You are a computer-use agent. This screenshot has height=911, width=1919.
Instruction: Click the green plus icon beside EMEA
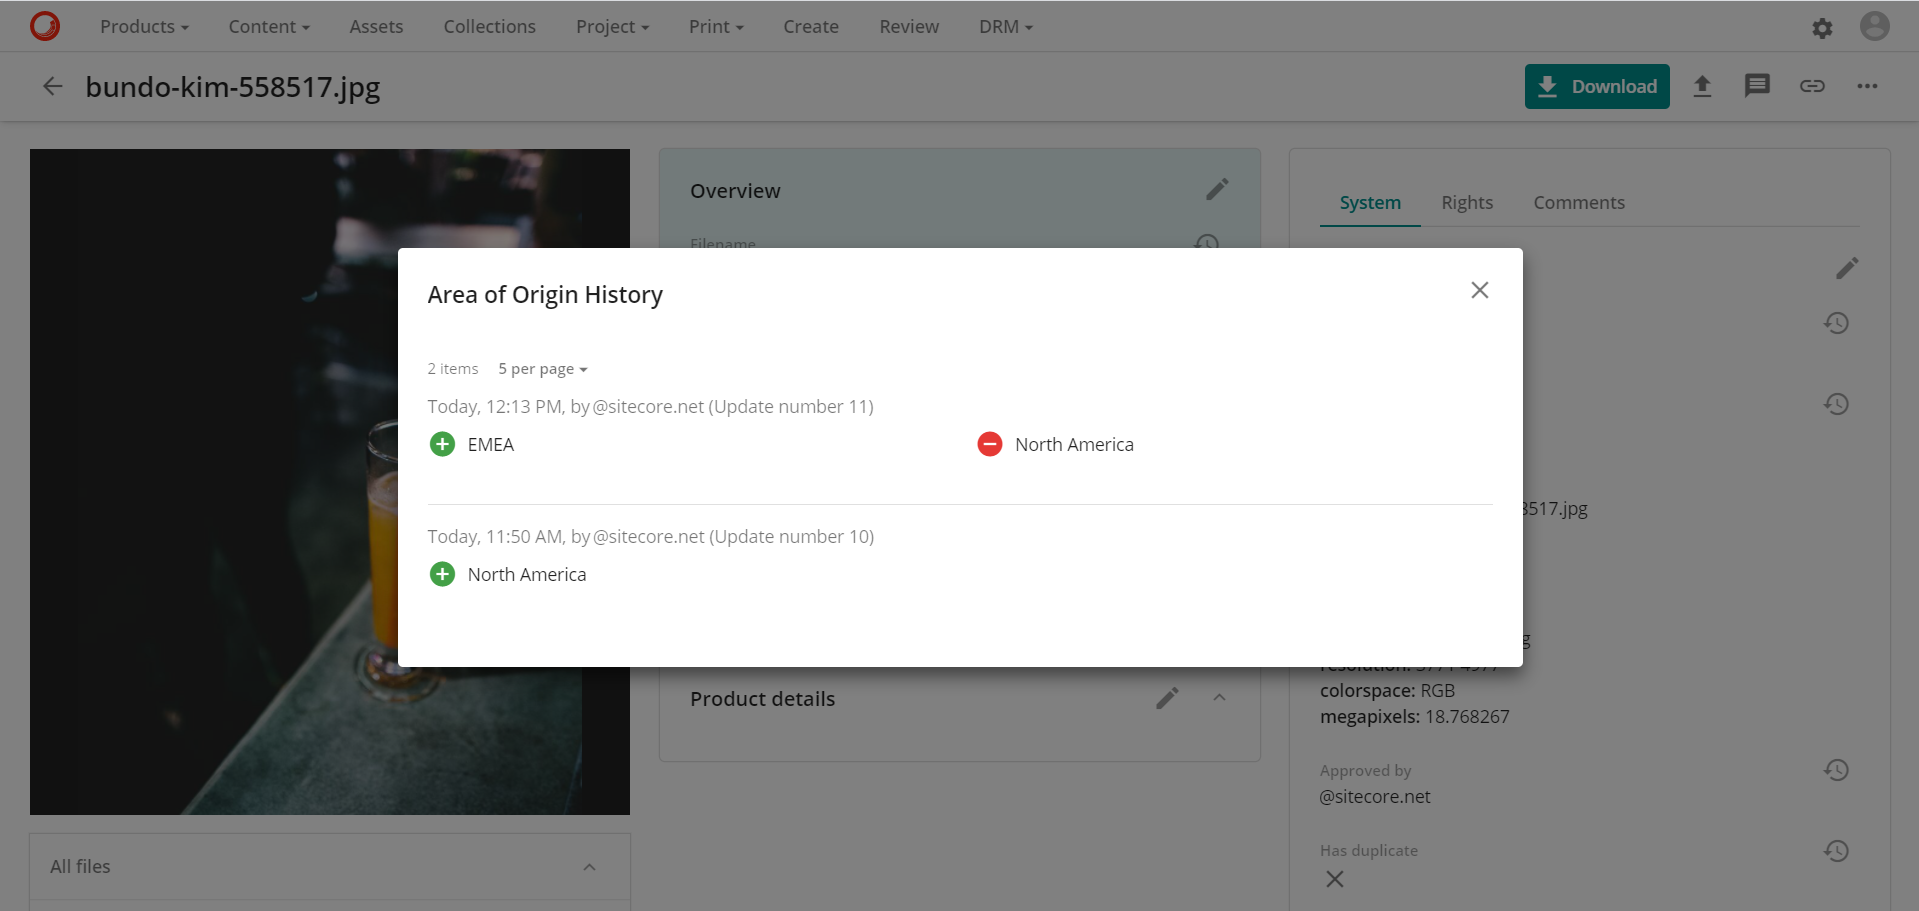click(442, 443)
